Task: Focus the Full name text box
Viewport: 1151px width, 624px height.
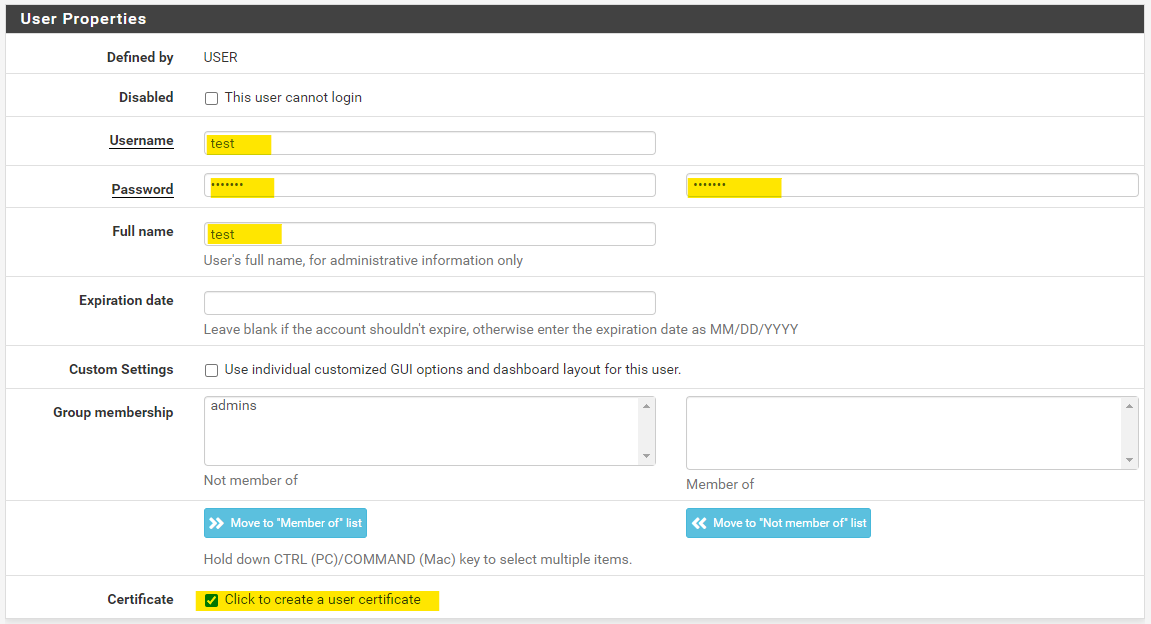Action: pyautogui.click(x=430, y=234)
